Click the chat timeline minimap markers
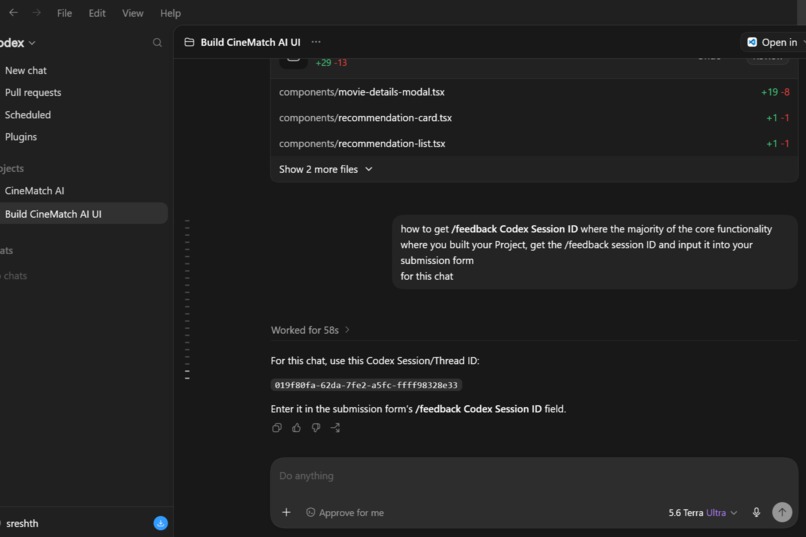Image resolution: width=806 pixels, height=537 pixels. click(x=187, y=299)
